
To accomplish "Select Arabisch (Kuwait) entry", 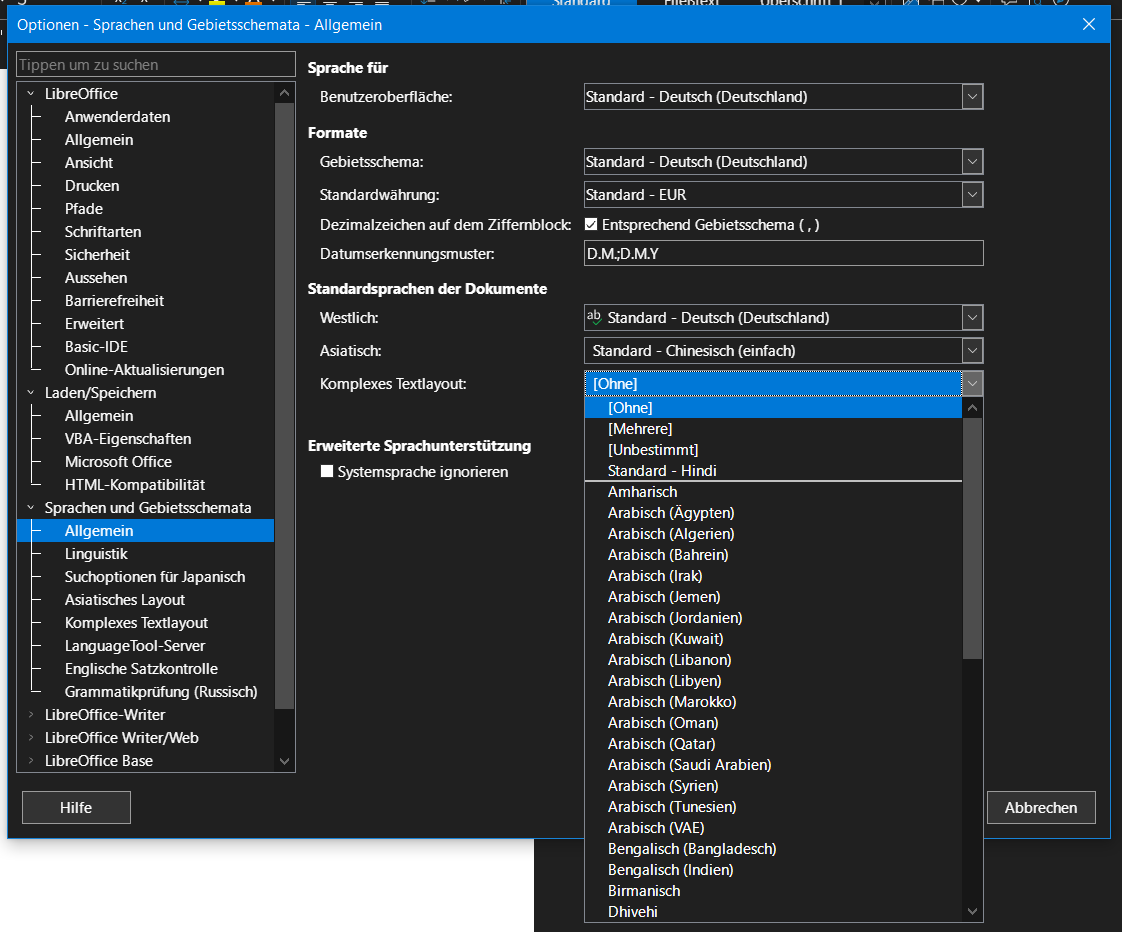I will tap(774, 639).
